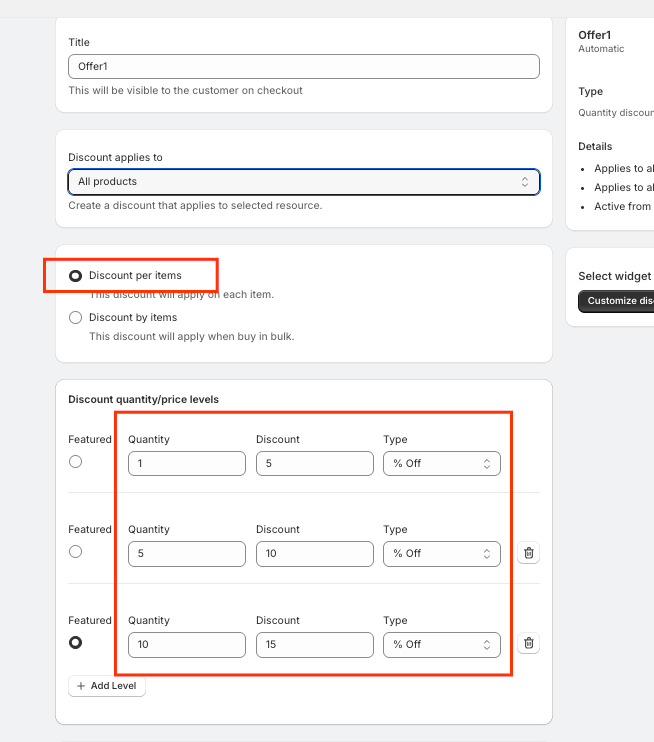Toggle Featured on the third level

[x=75, y=642]
